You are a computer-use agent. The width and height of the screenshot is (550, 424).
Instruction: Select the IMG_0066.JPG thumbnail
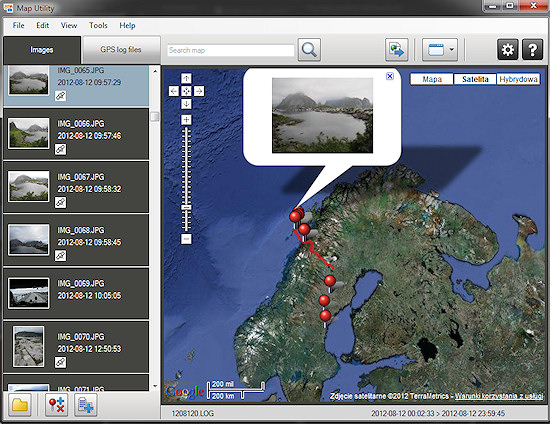pos(29,134)
